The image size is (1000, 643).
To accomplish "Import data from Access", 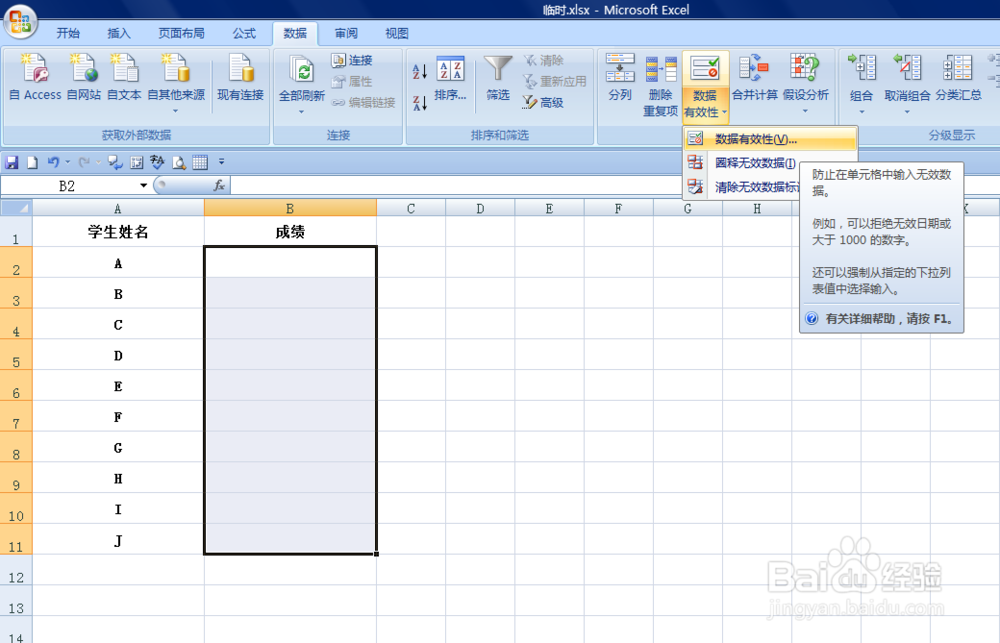I will tap(36, 78).
